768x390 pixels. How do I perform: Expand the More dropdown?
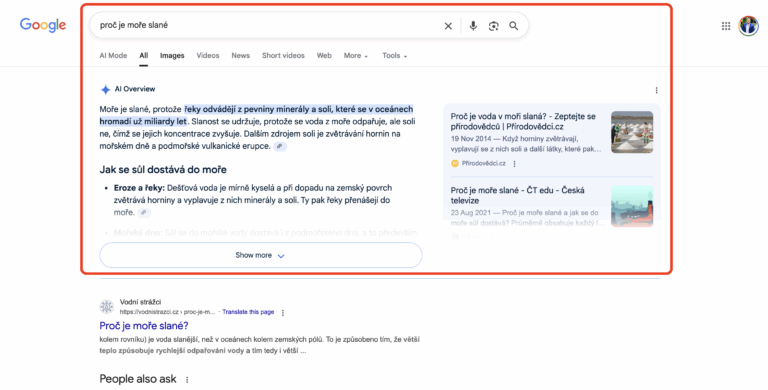[356, 56]
